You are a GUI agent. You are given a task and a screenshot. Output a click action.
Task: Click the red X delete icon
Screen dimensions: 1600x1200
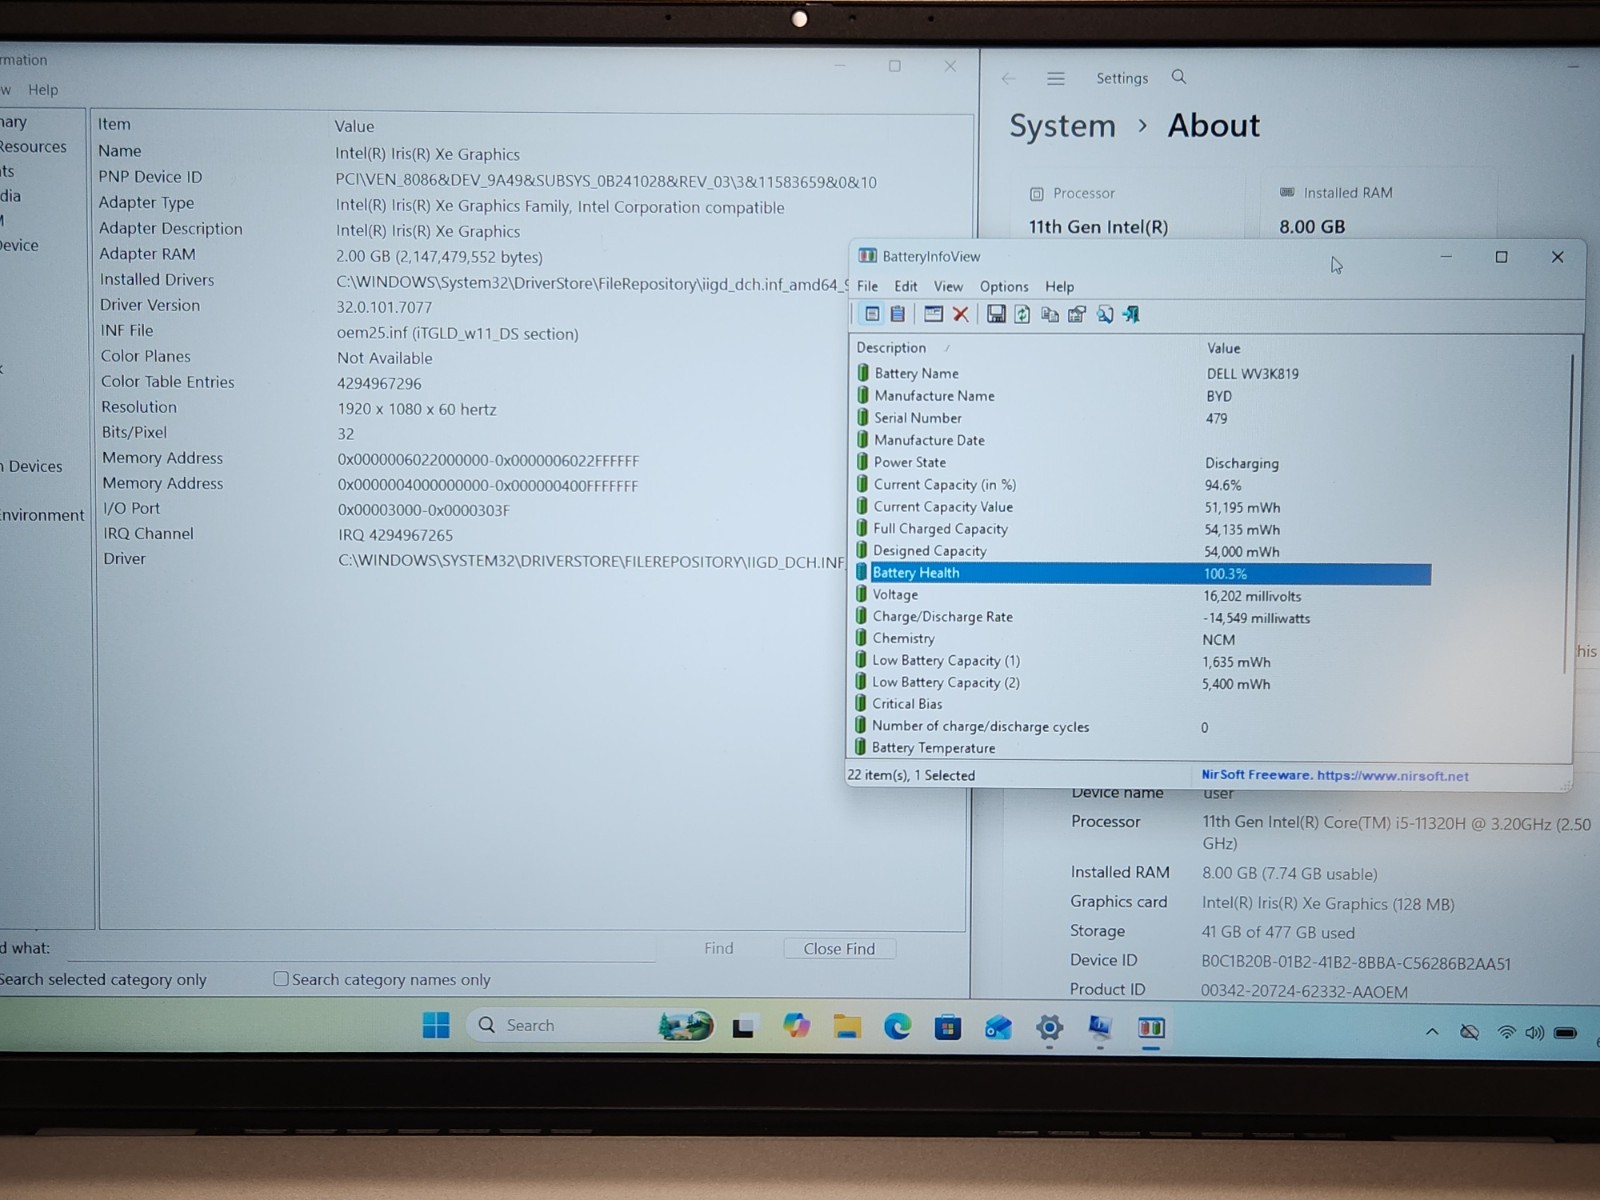960,314
